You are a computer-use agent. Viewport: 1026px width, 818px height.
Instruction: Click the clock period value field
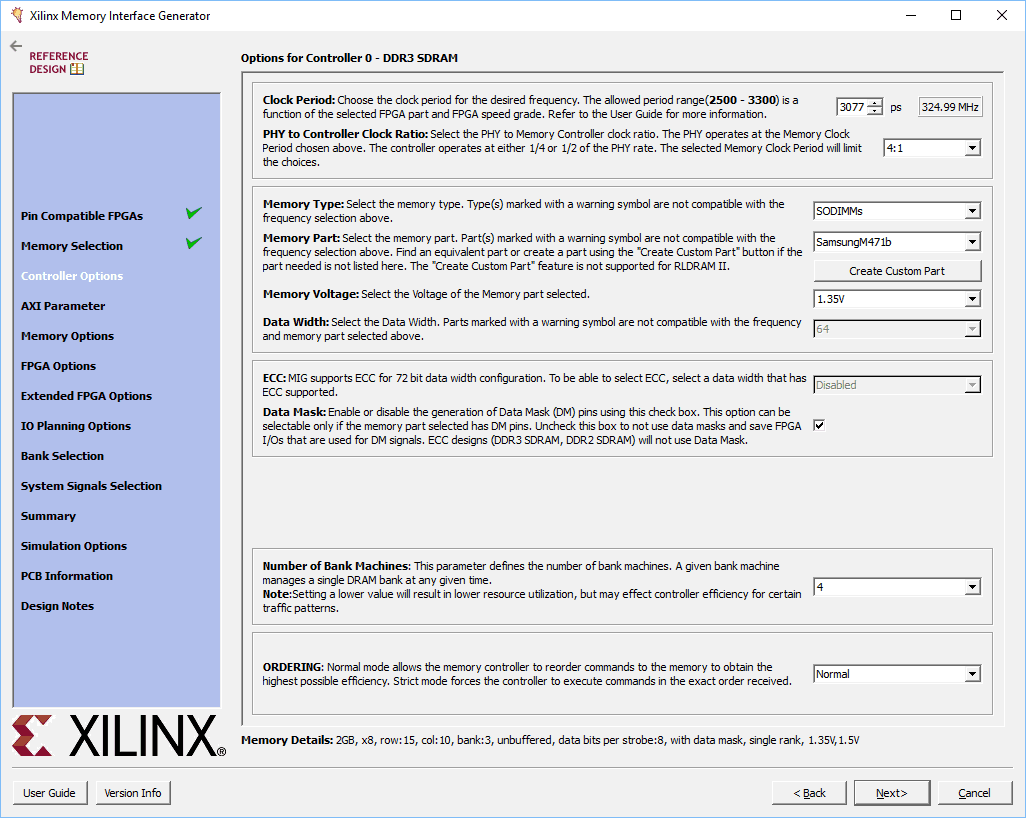[852, 107]
